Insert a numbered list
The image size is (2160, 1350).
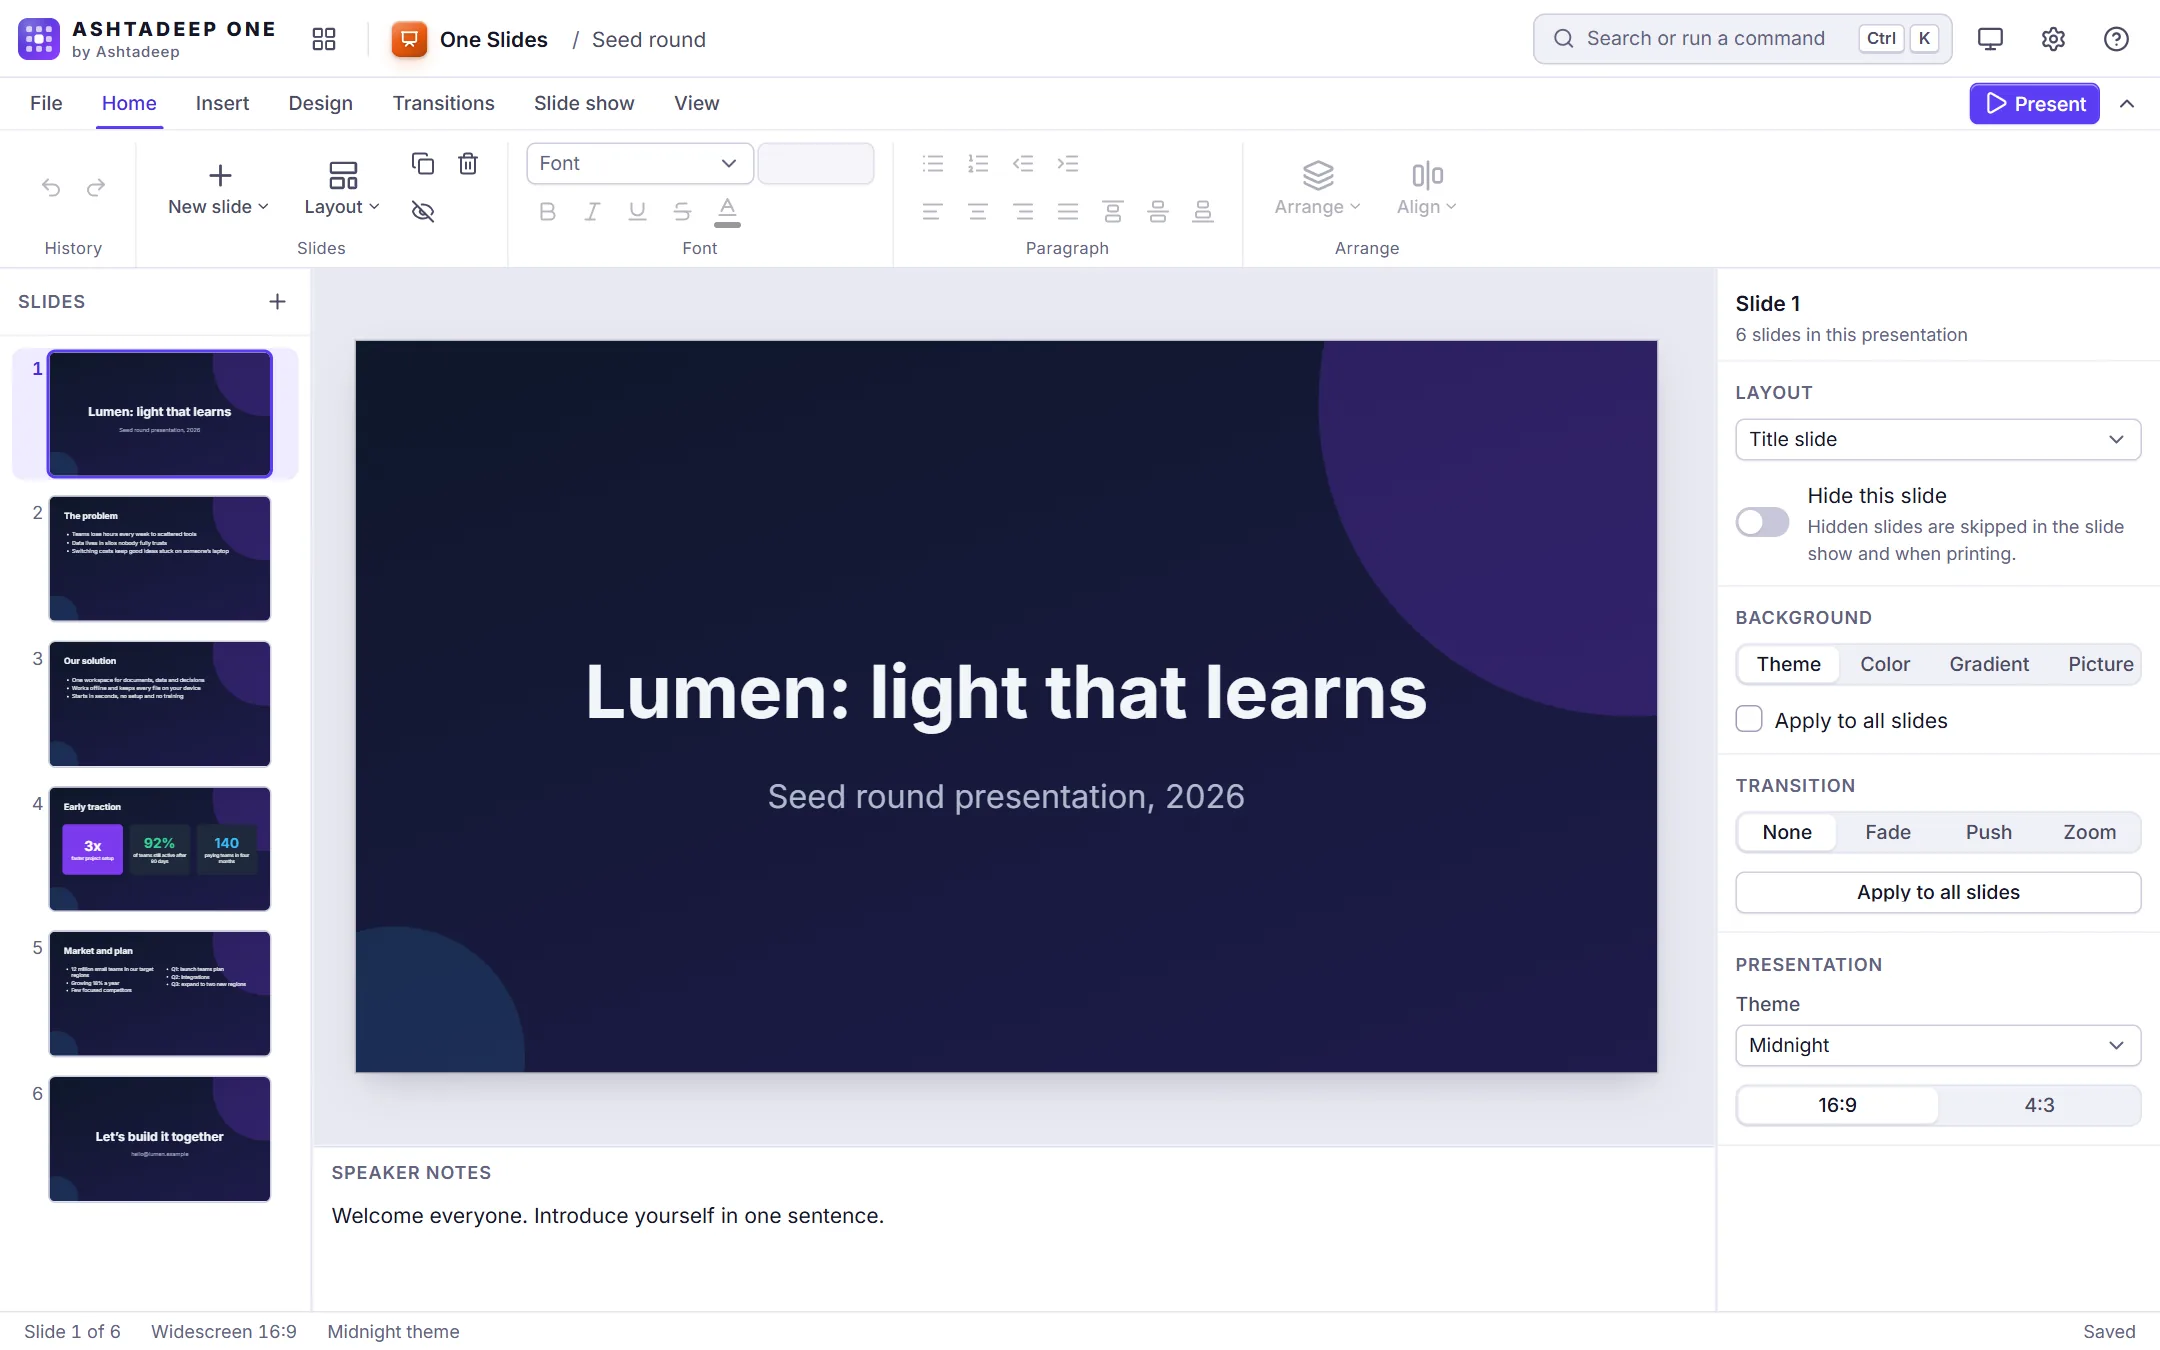[978, 163]
